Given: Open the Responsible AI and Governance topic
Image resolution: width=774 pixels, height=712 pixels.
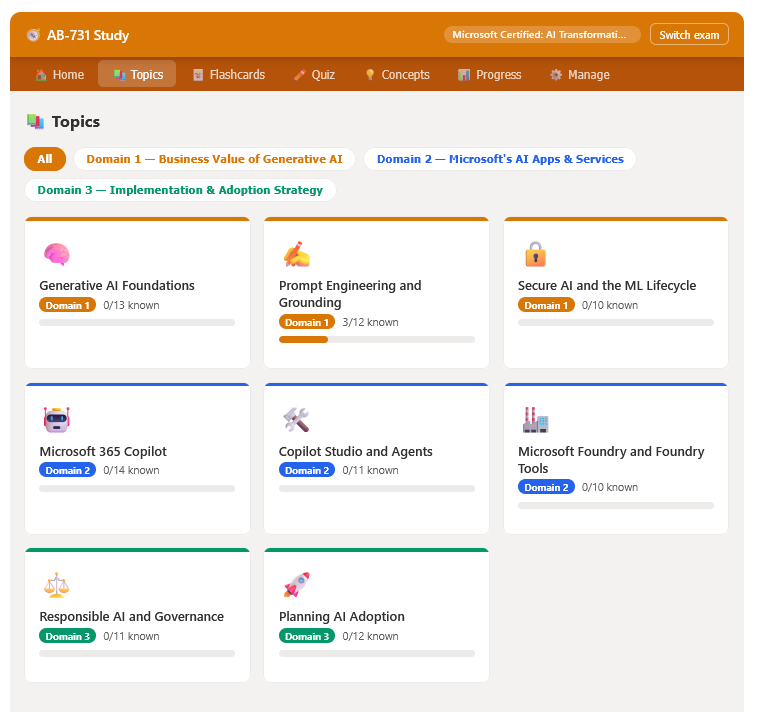Looking at the screenshot, I should point(137,615).
